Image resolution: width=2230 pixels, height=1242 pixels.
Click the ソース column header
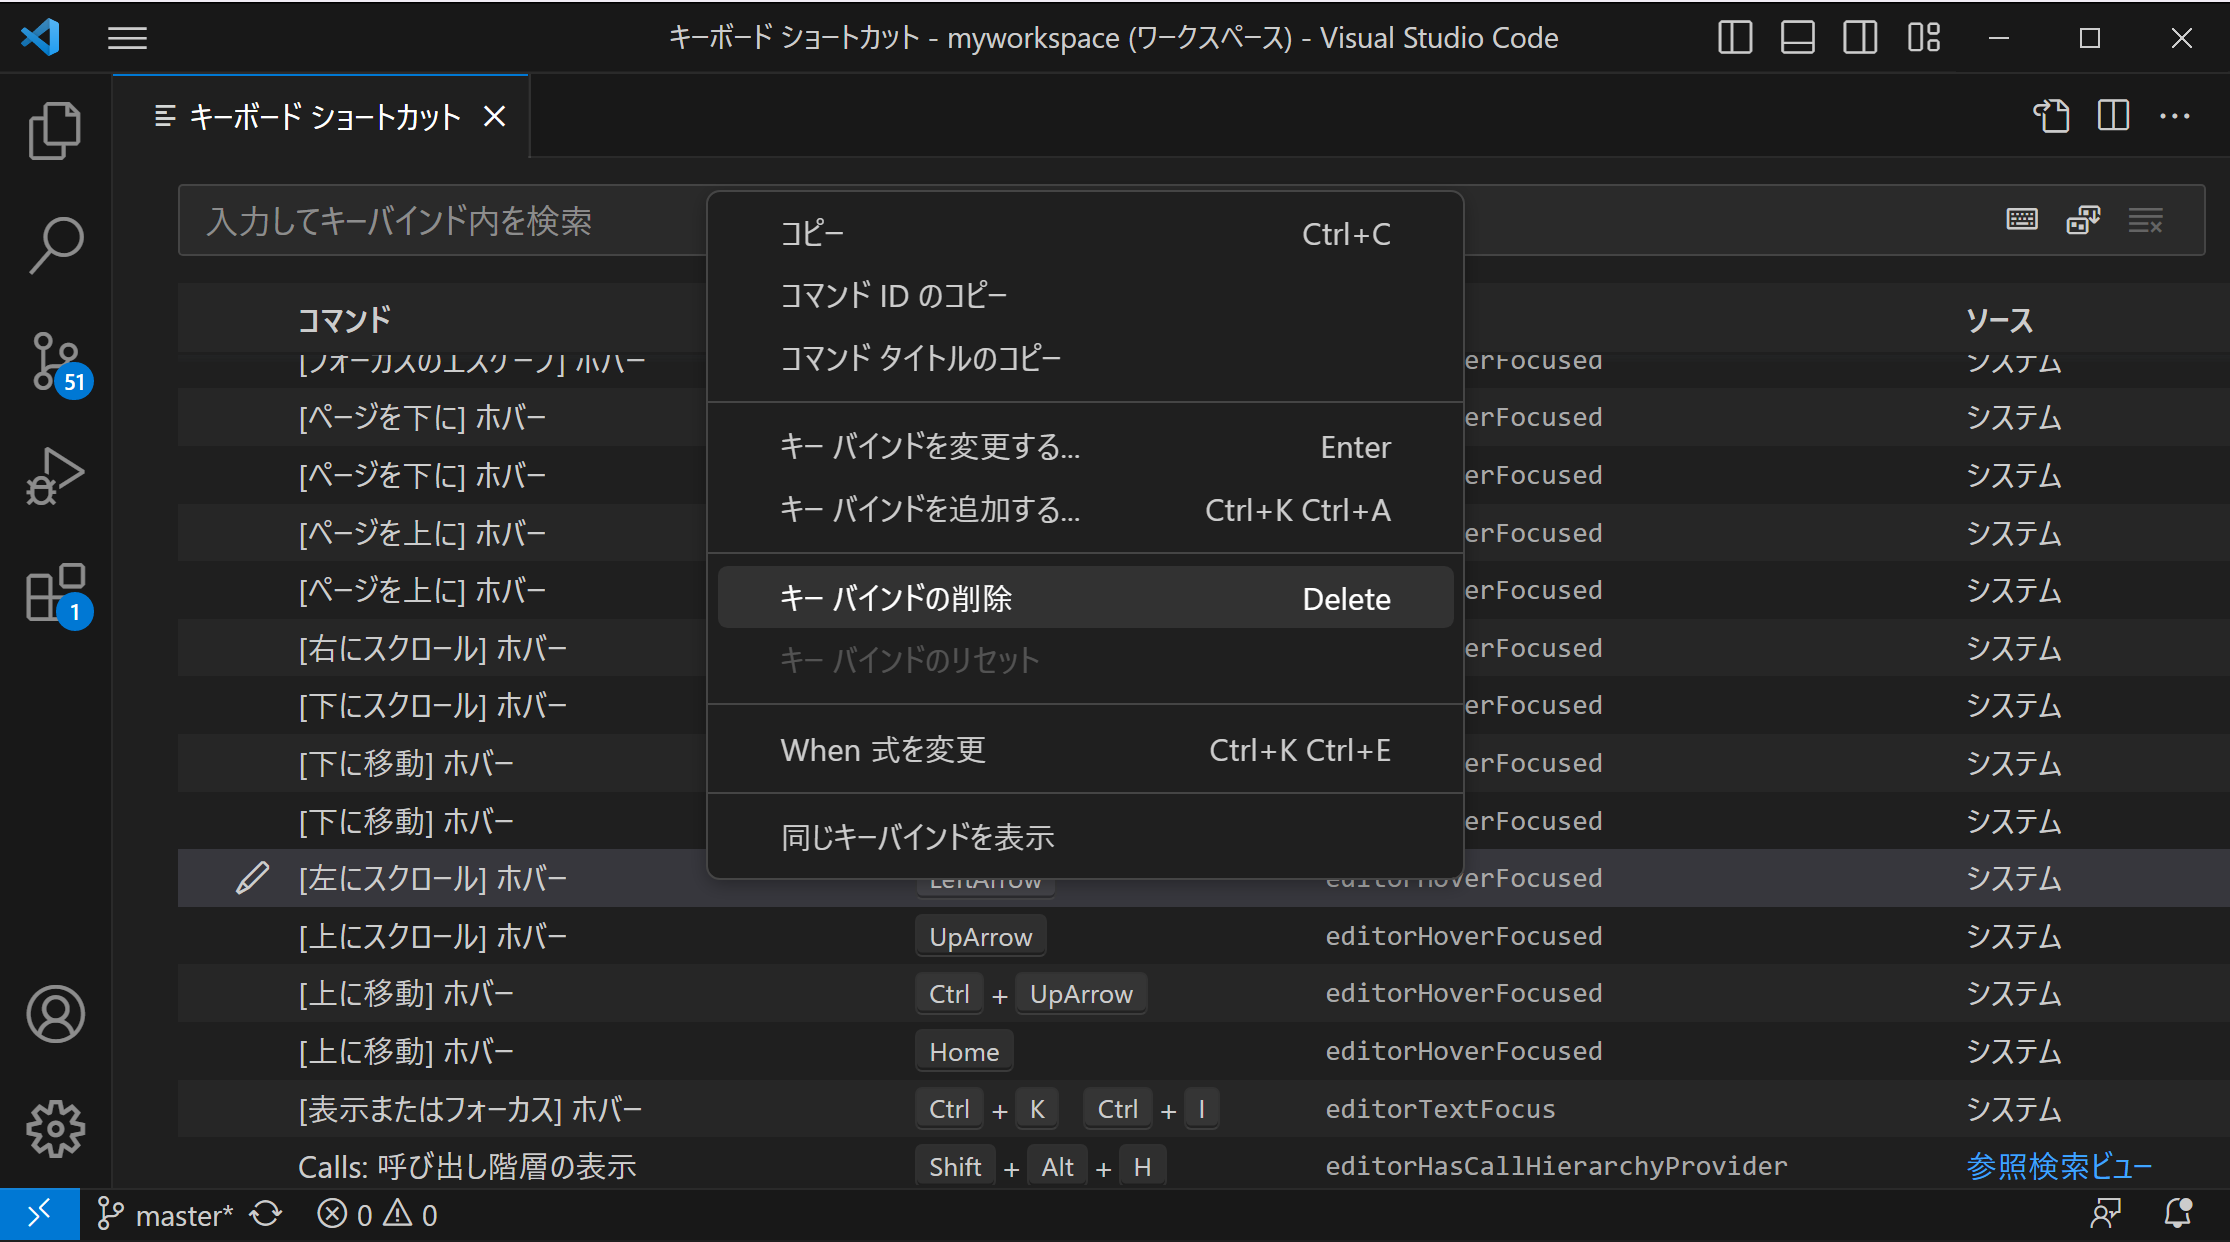2000,320
